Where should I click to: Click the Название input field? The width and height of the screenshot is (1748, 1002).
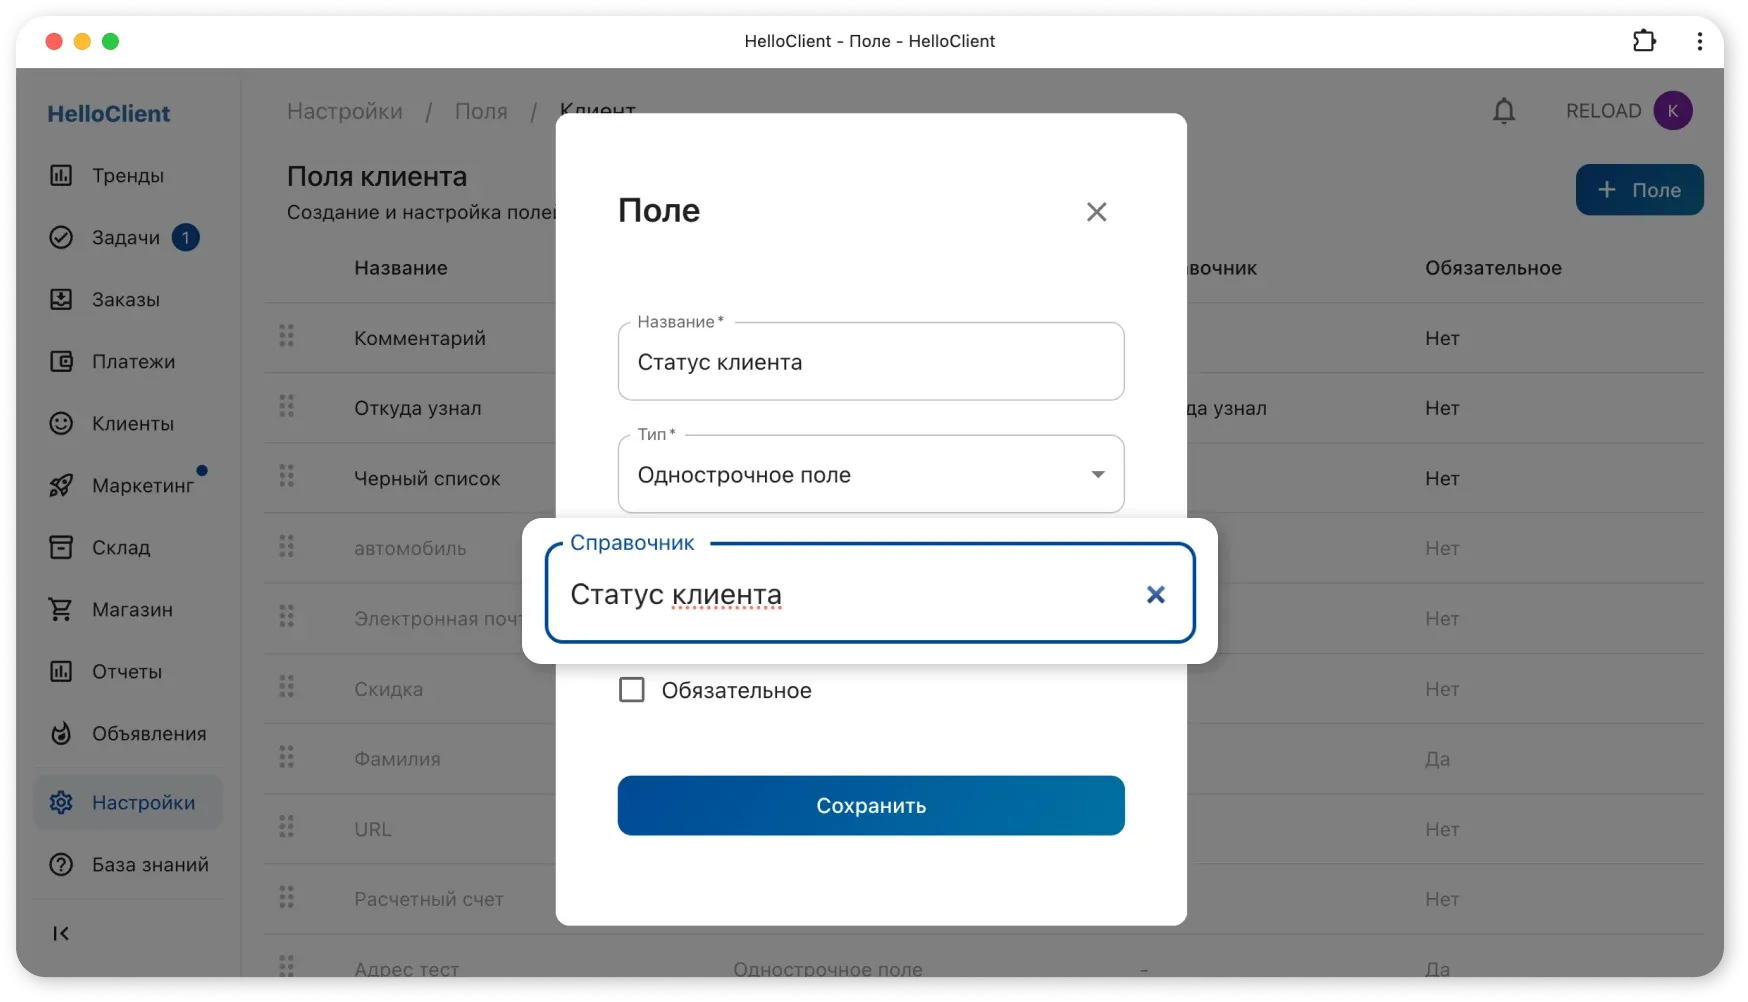[870, 362]
